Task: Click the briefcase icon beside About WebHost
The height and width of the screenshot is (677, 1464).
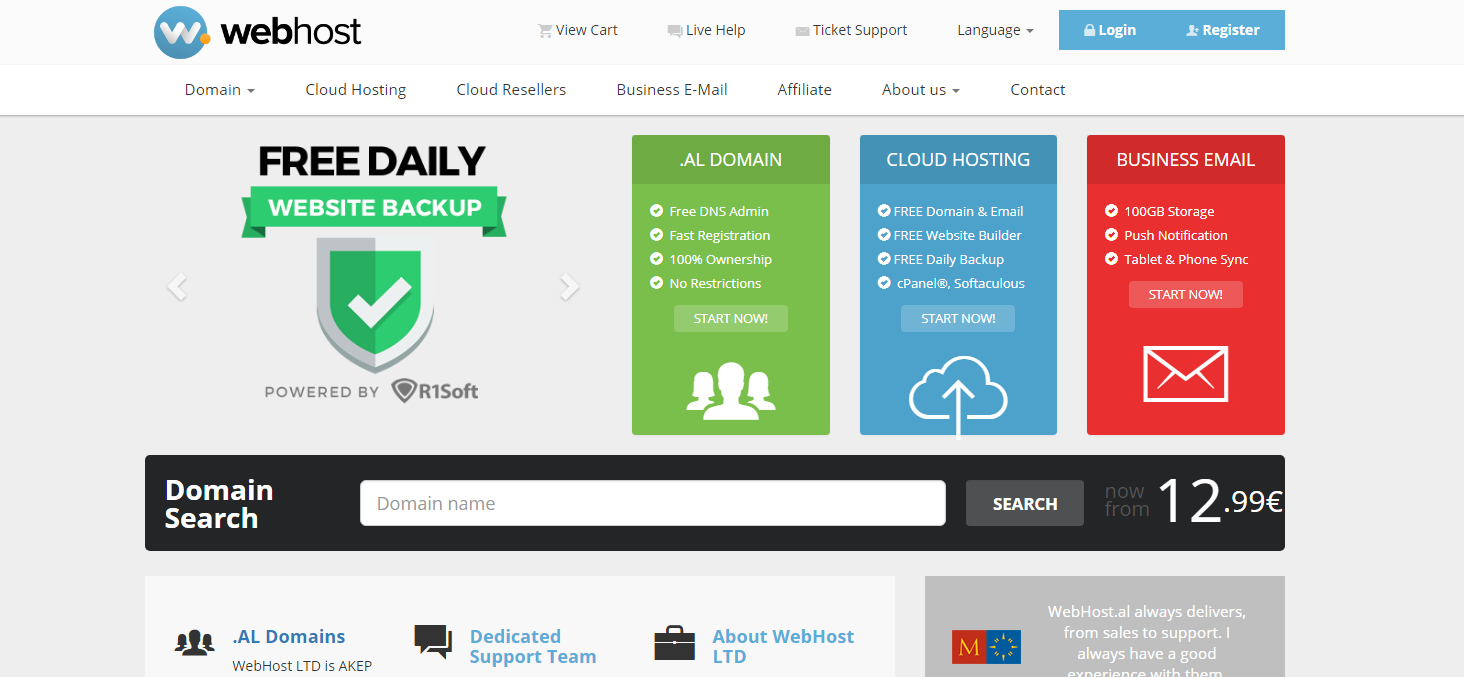Action: (x=675, y=643)
